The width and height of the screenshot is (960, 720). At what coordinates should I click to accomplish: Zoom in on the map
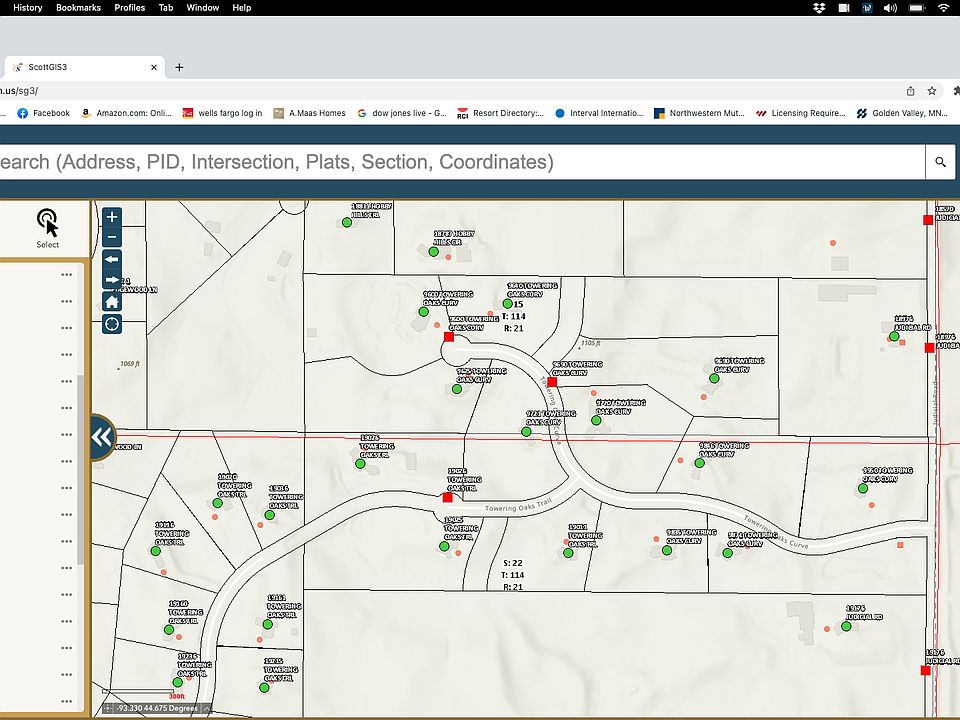(112, 216)
